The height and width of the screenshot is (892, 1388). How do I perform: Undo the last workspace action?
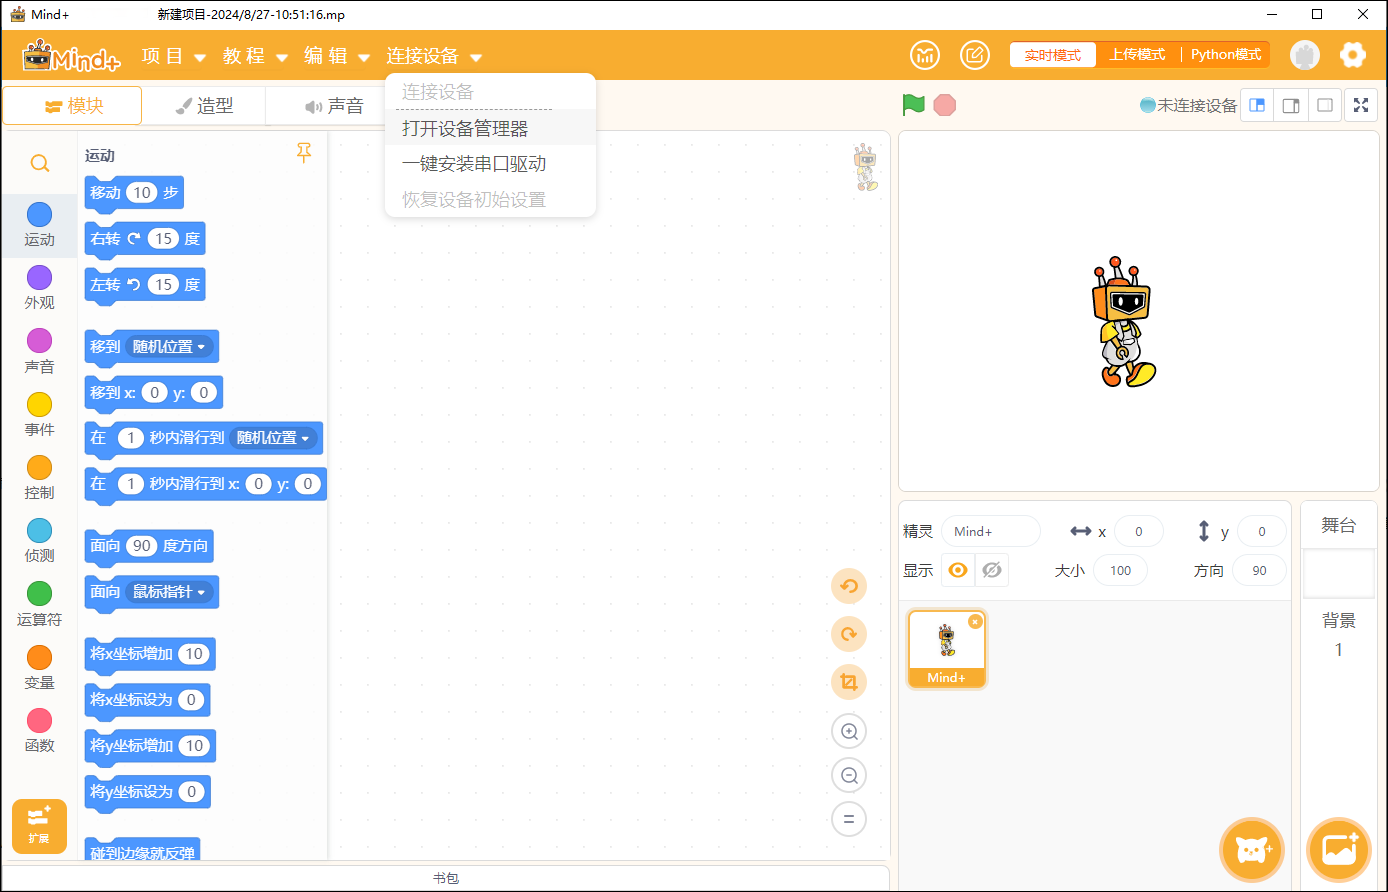(848, 586)
